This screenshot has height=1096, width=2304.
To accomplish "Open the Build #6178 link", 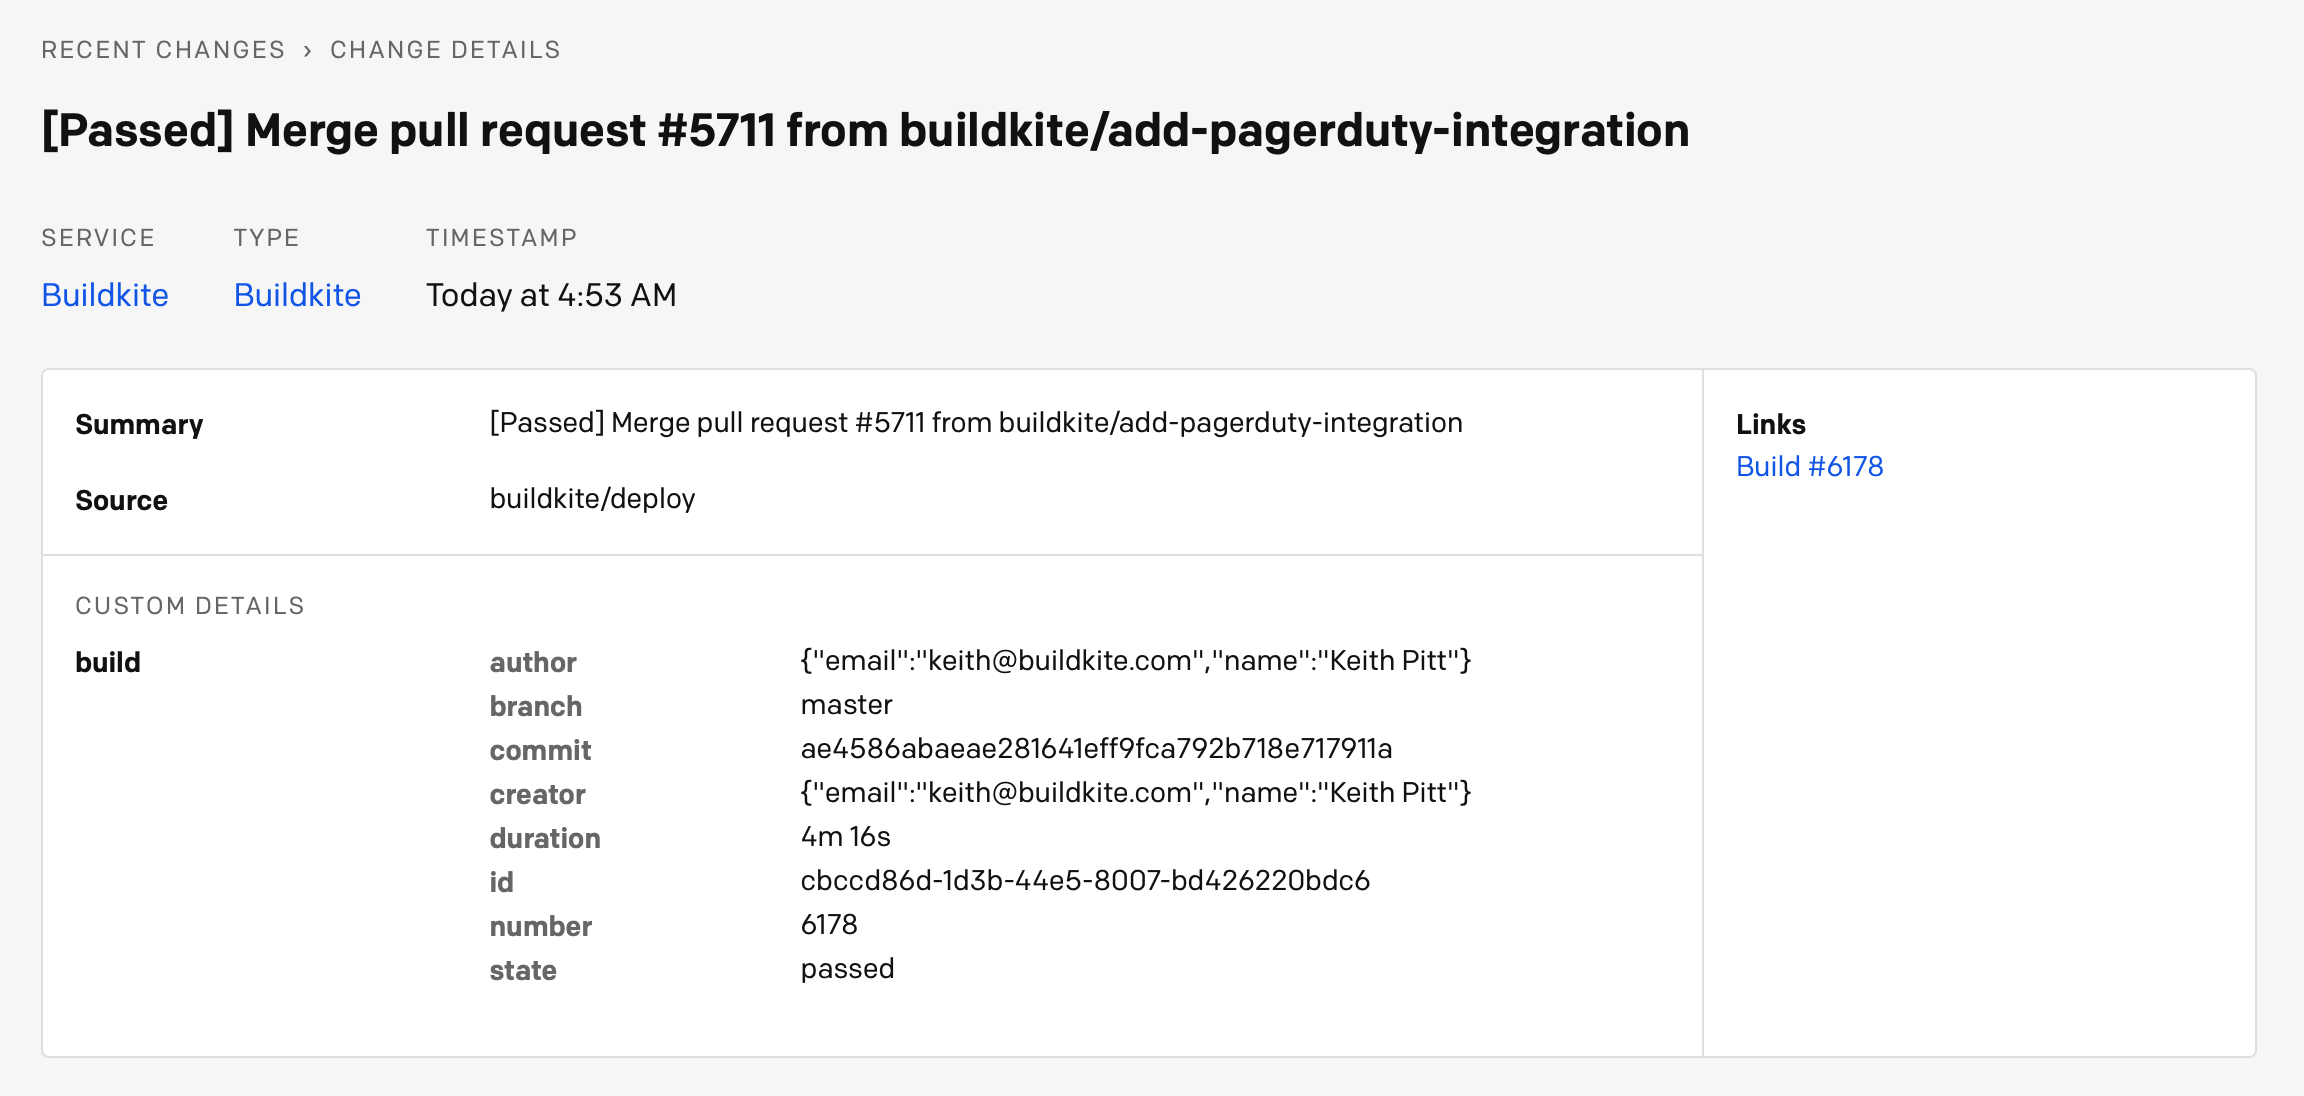I will point(1810,466).
